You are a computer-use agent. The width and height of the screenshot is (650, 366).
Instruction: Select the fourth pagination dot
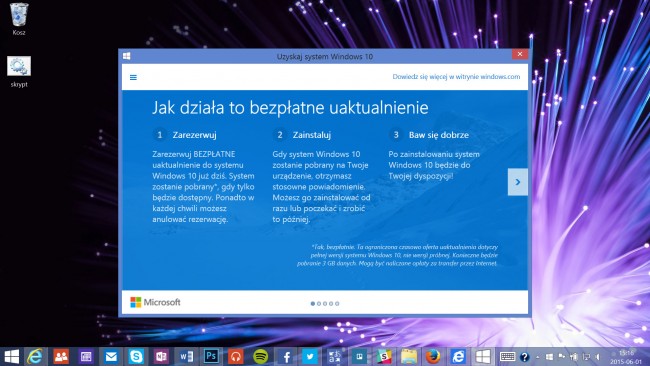coord(331,303)
